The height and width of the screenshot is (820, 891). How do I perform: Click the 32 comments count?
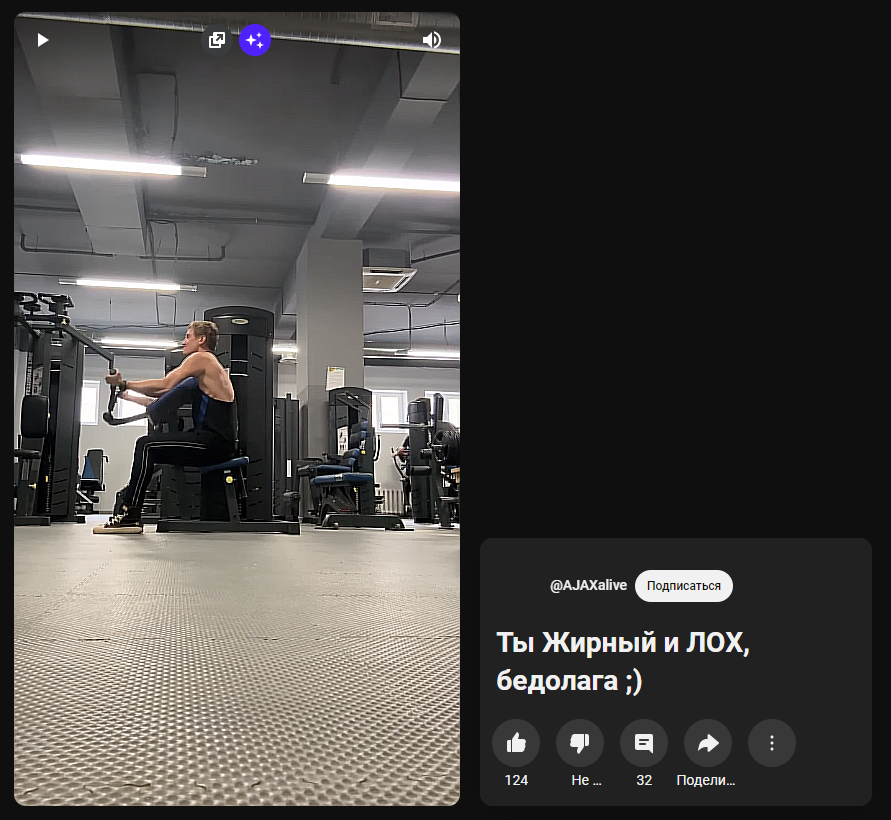click(x=644, y=780)
